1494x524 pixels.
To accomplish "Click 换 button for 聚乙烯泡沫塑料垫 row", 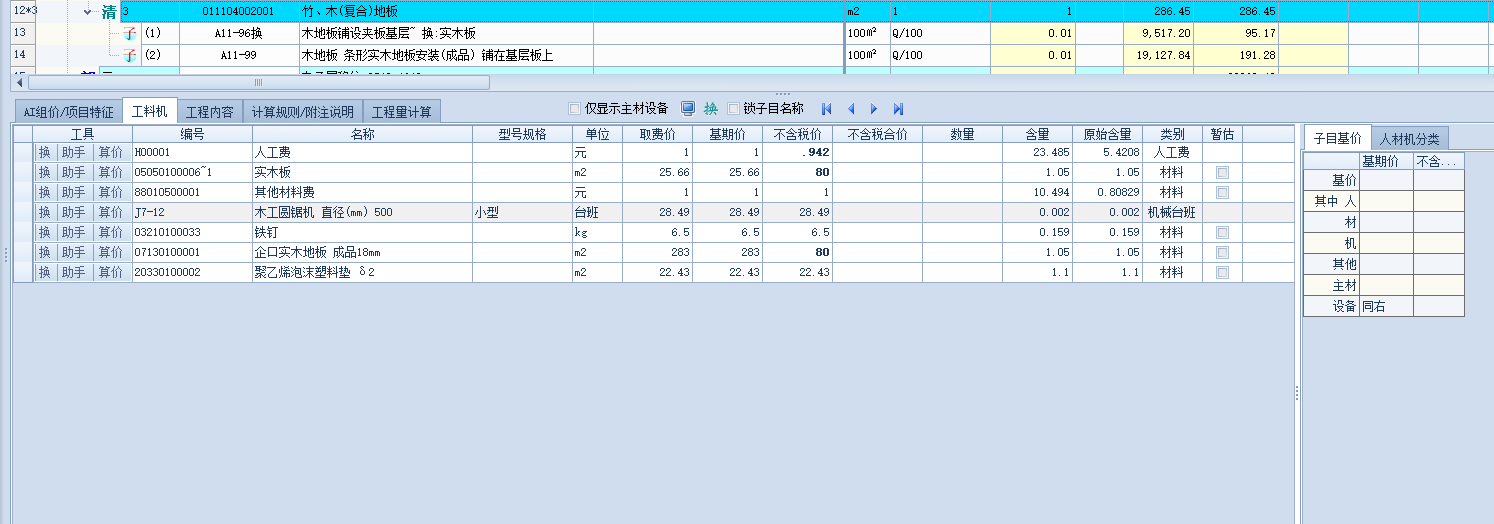I will (x=44, y=272).
